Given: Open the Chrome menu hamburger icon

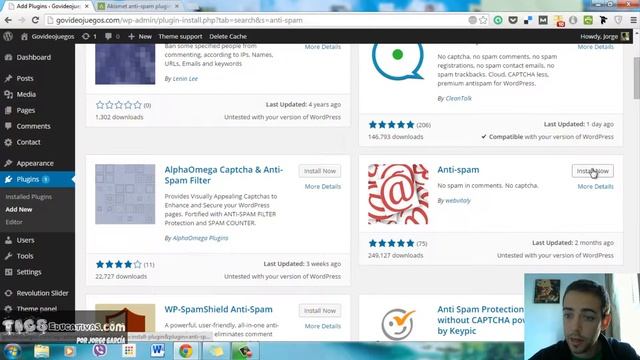Looking at the screenshot, I should (x=633, y=20).
